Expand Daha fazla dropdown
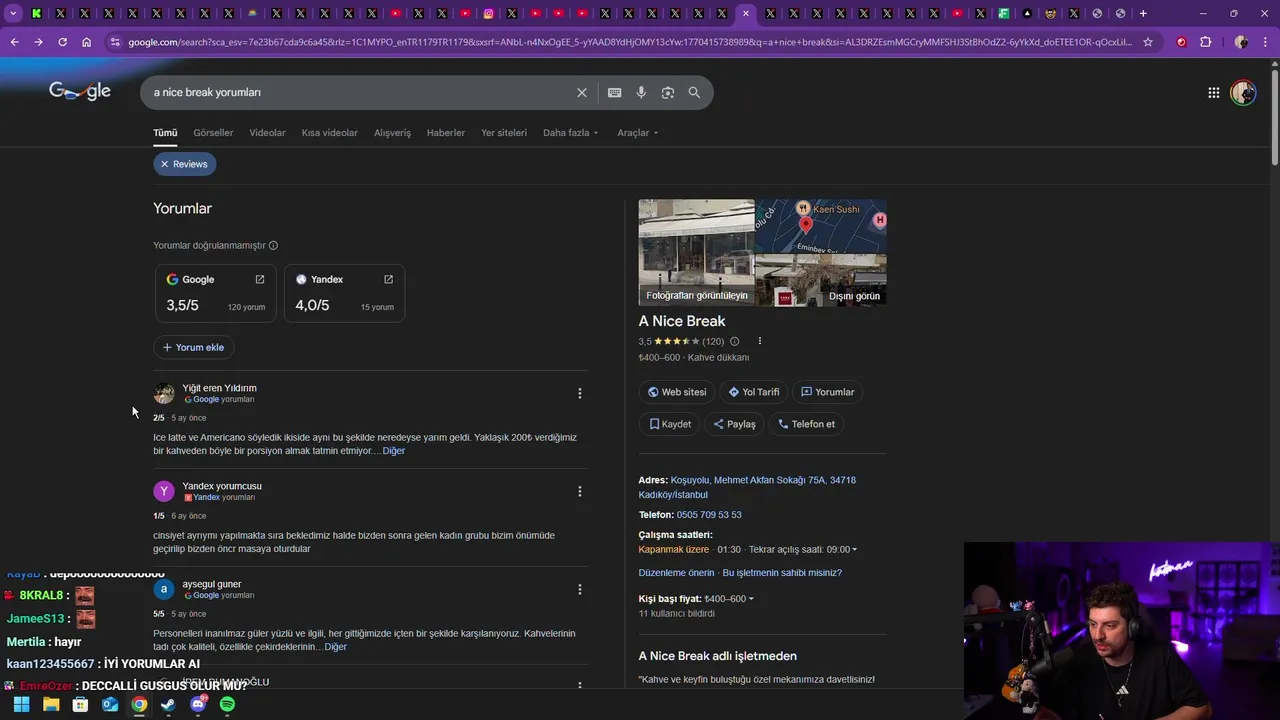The image size is (1280, 720). [x=571, y=133]
